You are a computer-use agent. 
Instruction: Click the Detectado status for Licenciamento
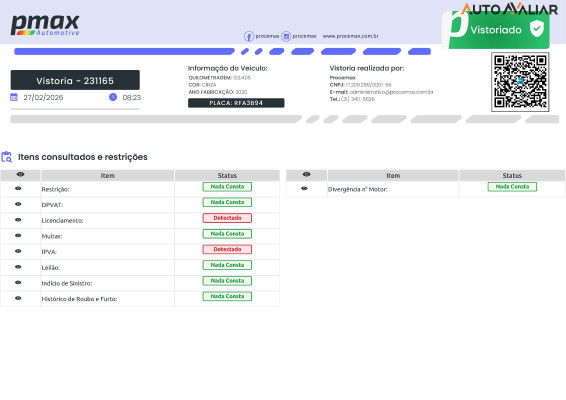tap(227, 218)
